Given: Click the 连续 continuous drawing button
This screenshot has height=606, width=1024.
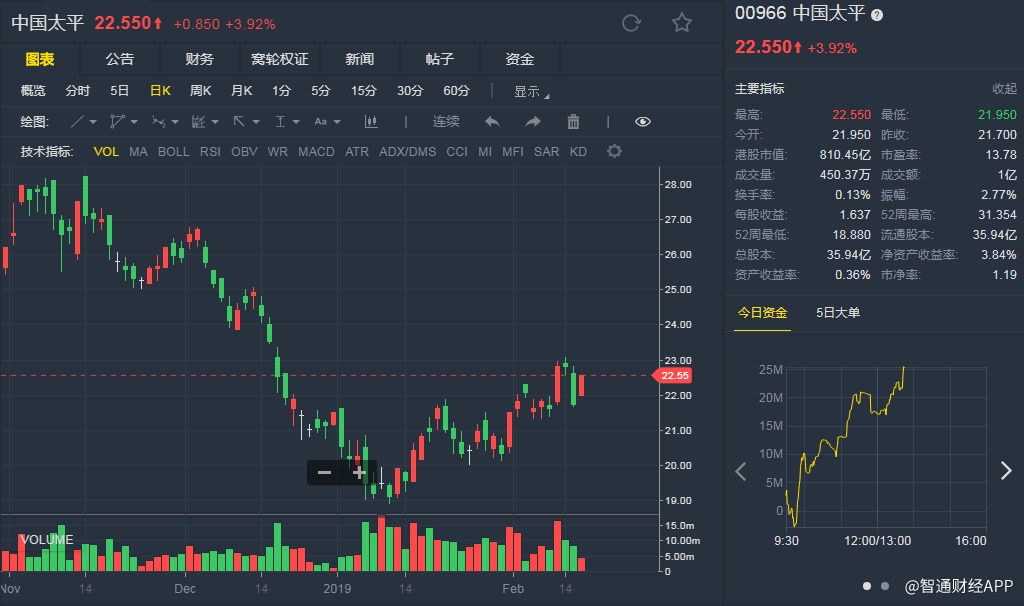Looking at the screenshot, I should pyautogui.click(x=446, y=122).
